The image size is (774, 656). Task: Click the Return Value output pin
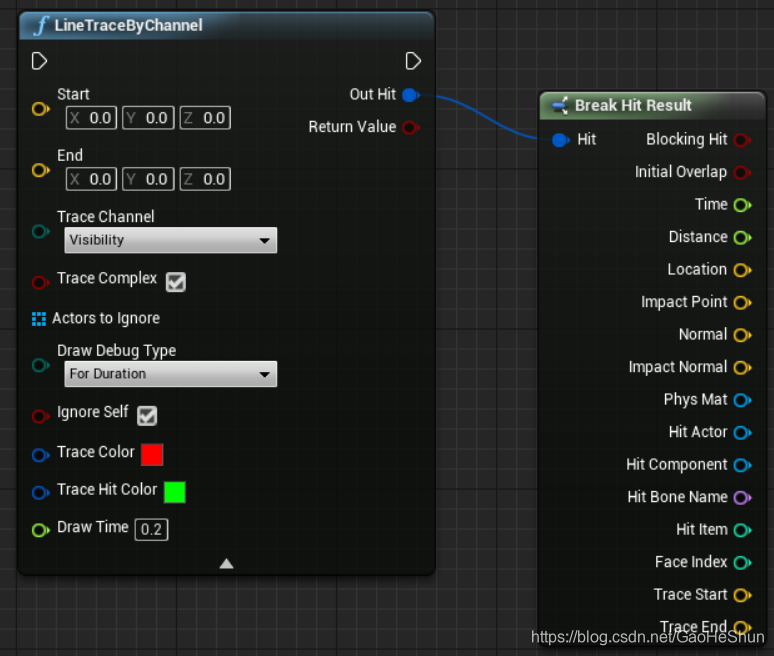coord(411,128)
